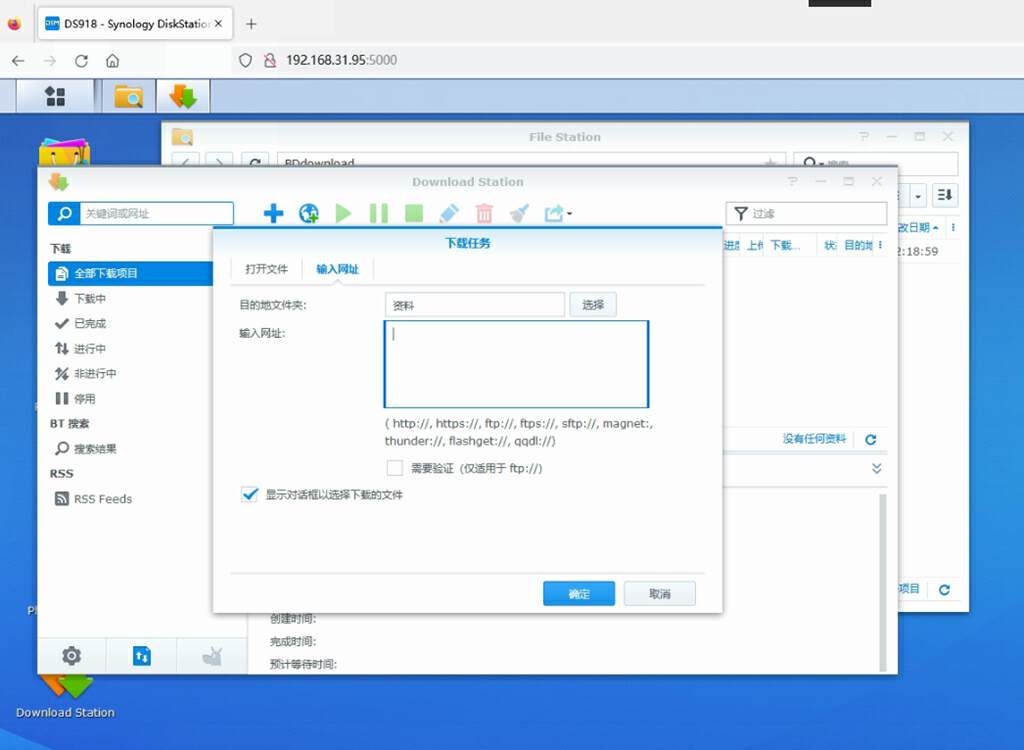Uncheck 显示对话框以选择下载的文件 checkbox
The image size is (1024, 750).
249,495
